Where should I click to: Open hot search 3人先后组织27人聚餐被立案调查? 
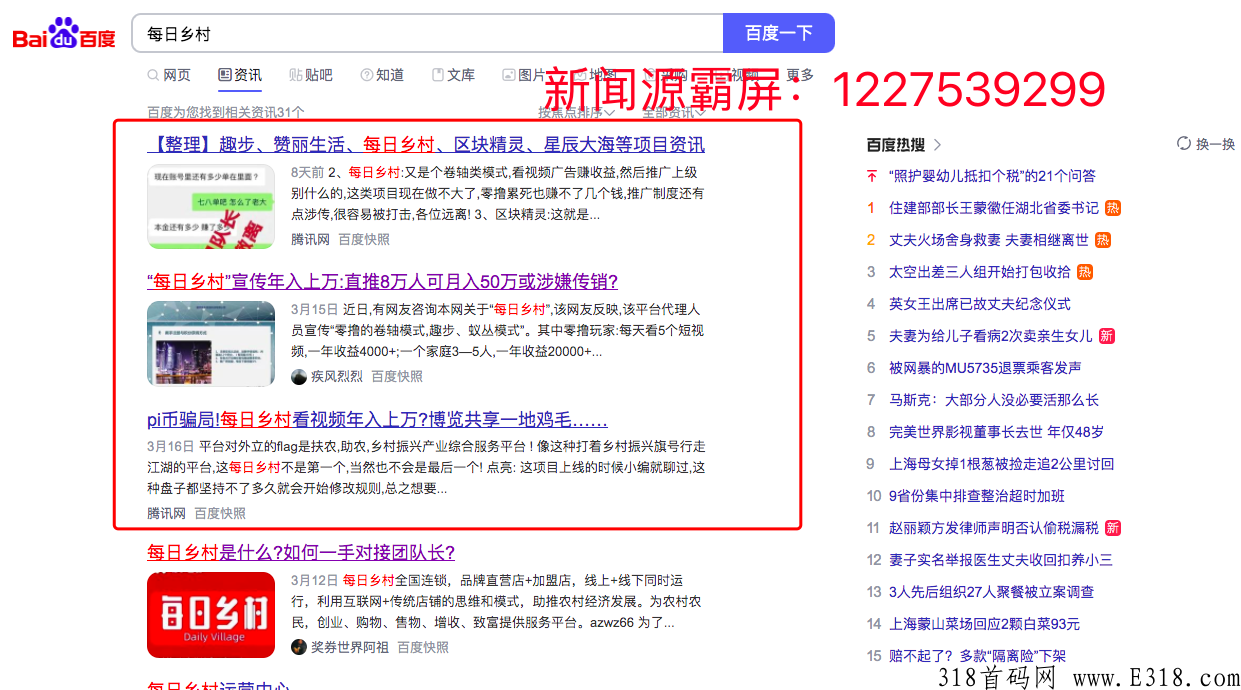pyautogui.click(x=992, y=592)
